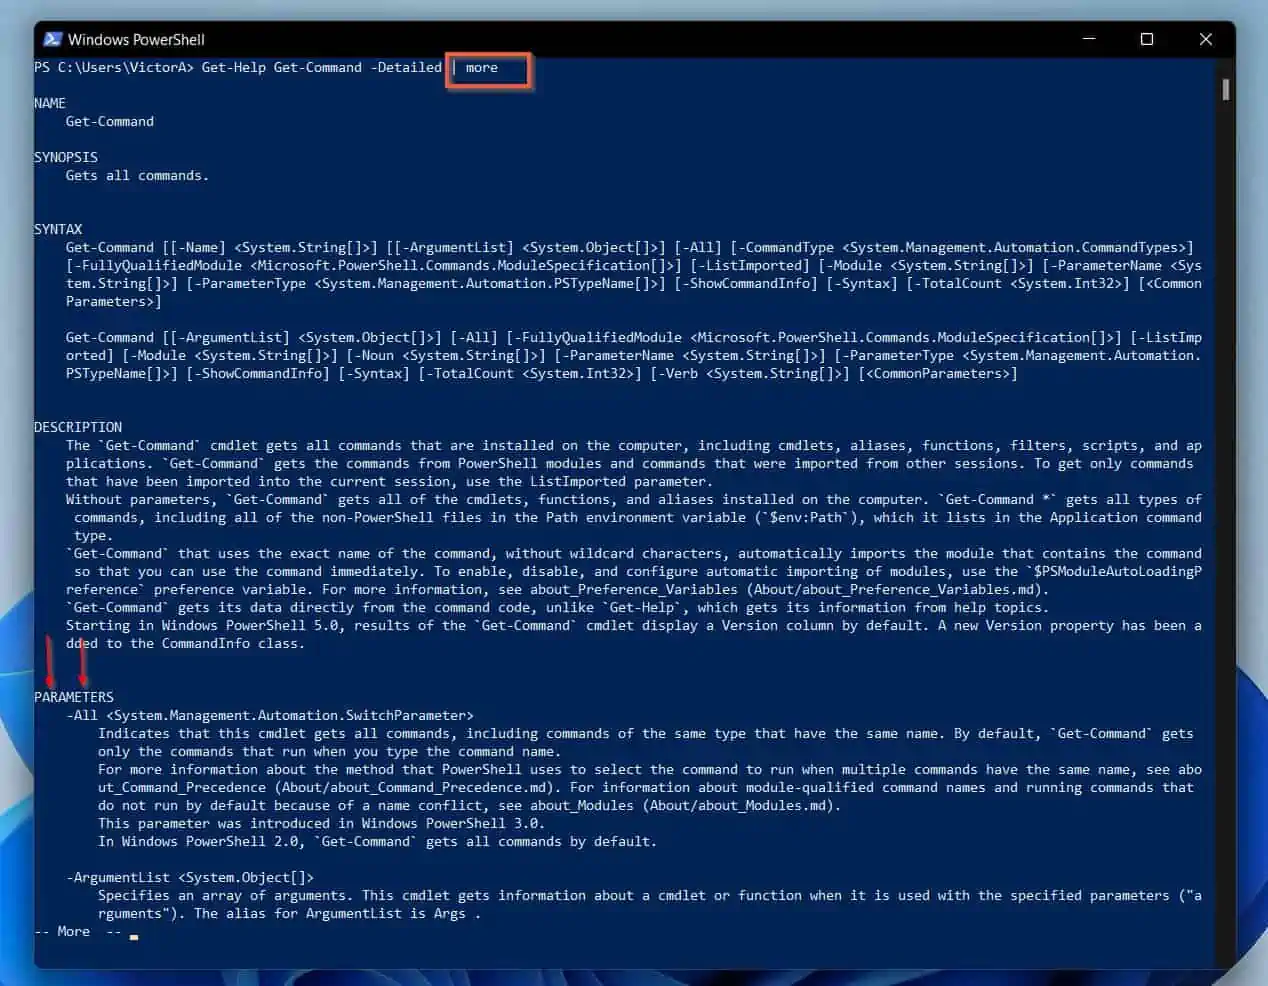1268x986 pixels.
Task: Click the 'Windows PowerShell' title text
Action: click(136, 39)
